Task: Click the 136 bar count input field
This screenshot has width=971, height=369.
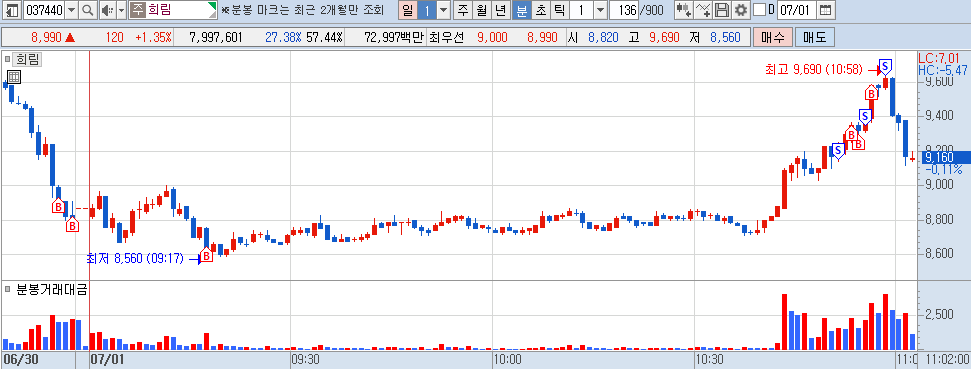Action: 624,10
